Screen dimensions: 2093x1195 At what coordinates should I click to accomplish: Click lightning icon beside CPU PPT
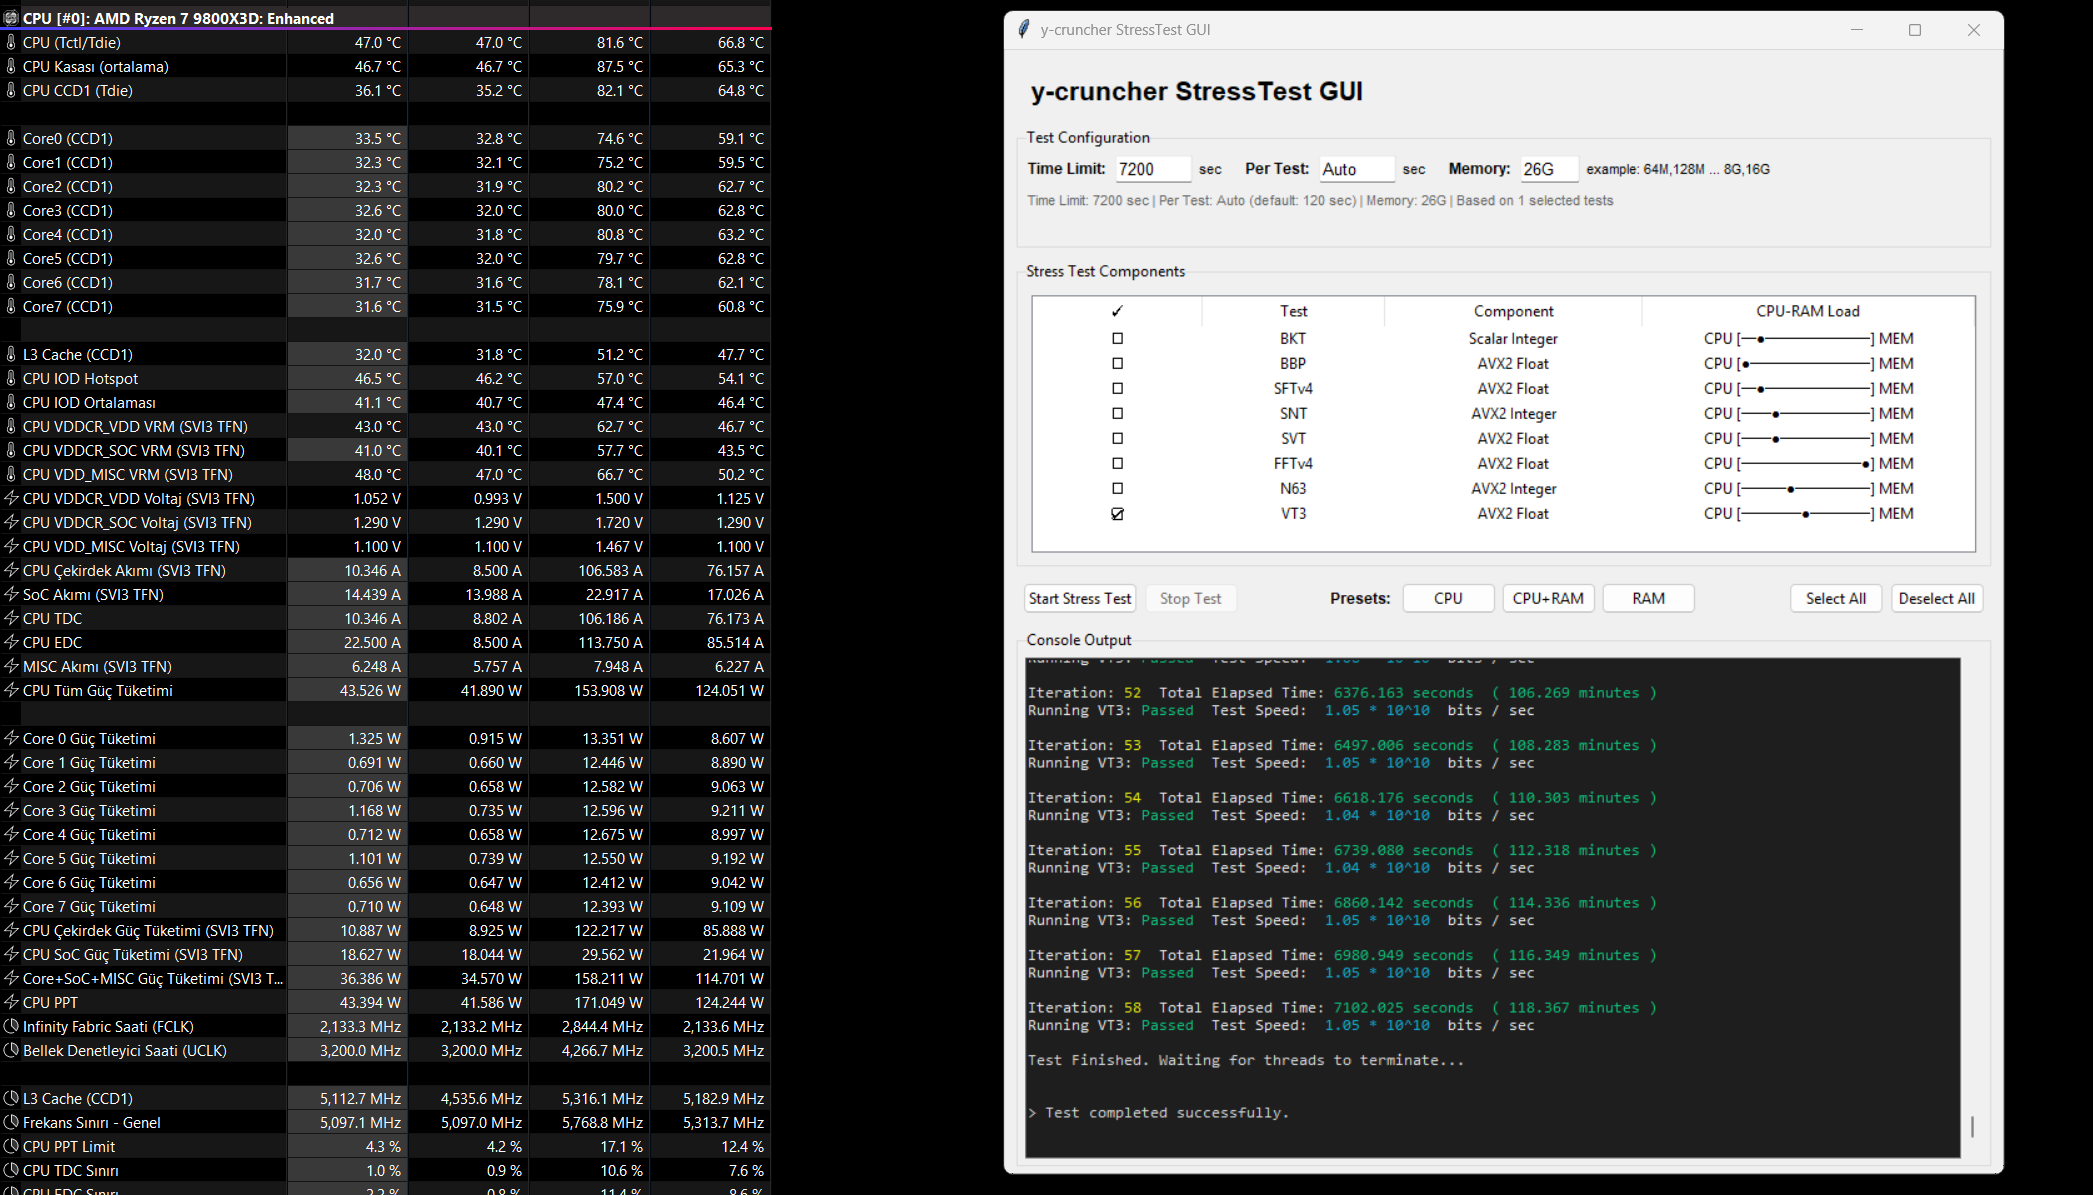click(11, 1002)
